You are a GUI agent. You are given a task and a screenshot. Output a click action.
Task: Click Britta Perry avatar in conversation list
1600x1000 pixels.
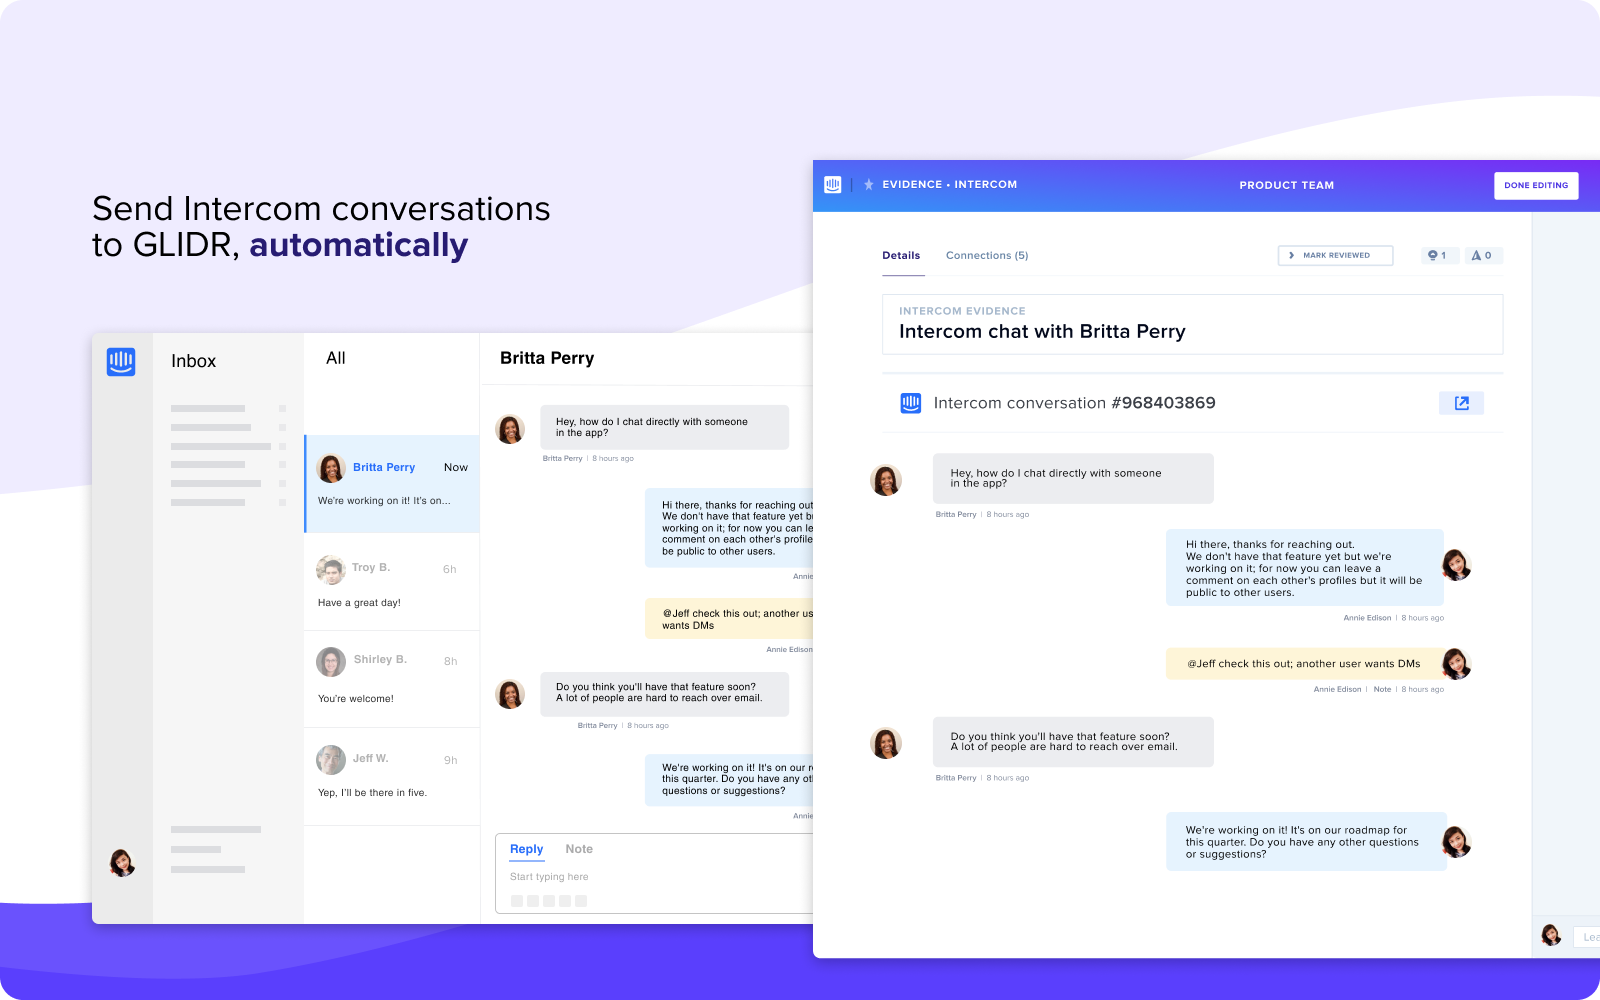(331, 468)
